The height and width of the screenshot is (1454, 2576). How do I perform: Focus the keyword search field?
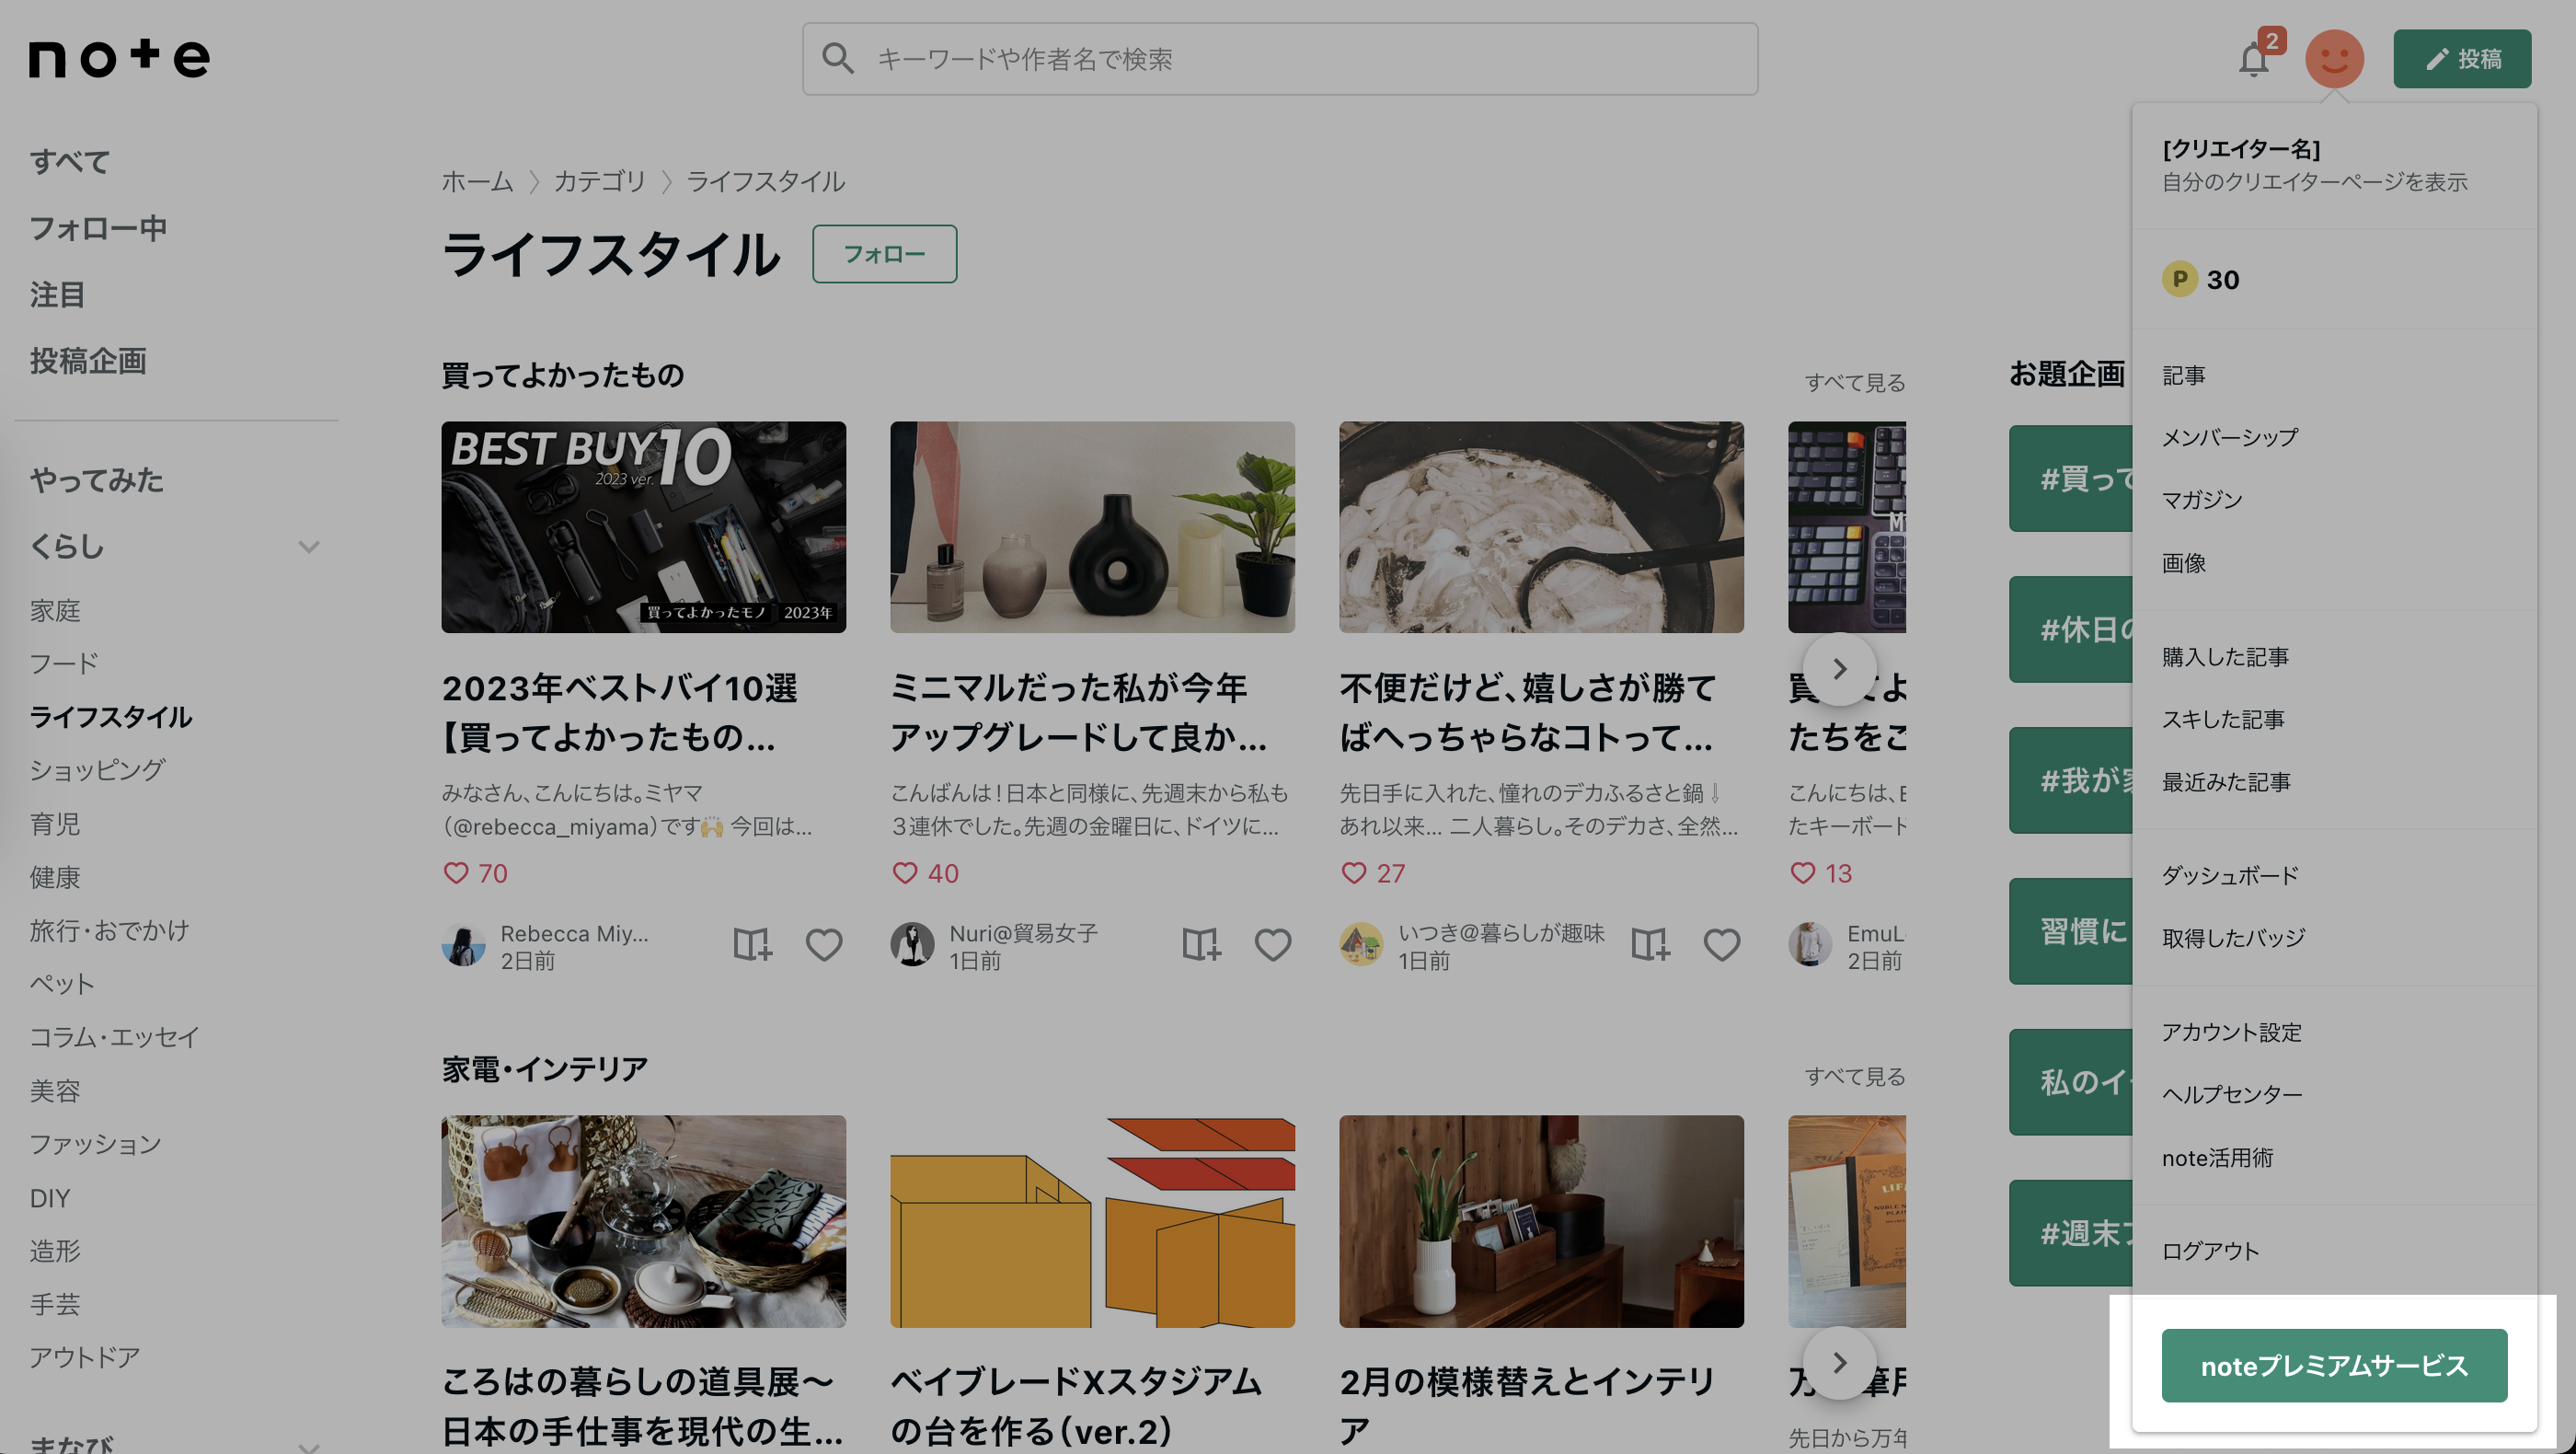[x=1280, y=59]
